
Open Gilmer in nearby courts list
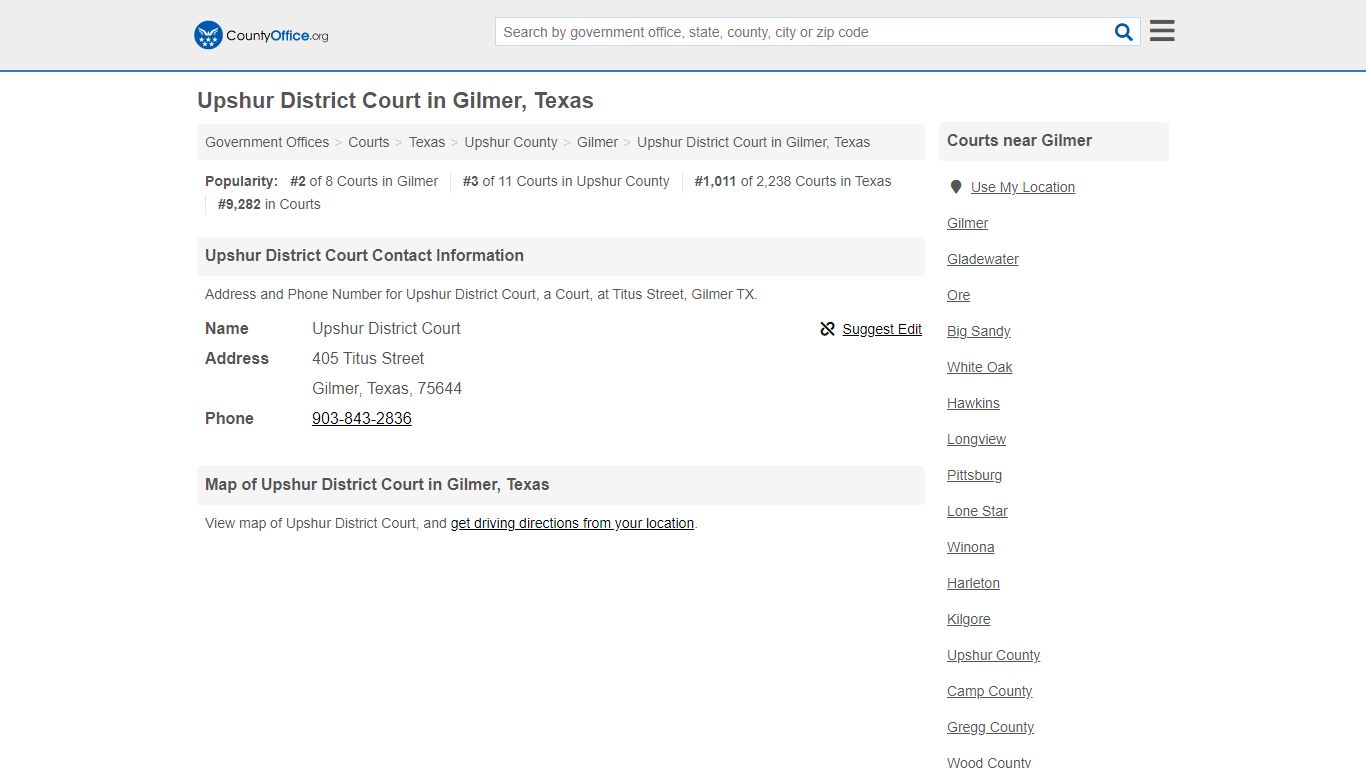[968, 223]
